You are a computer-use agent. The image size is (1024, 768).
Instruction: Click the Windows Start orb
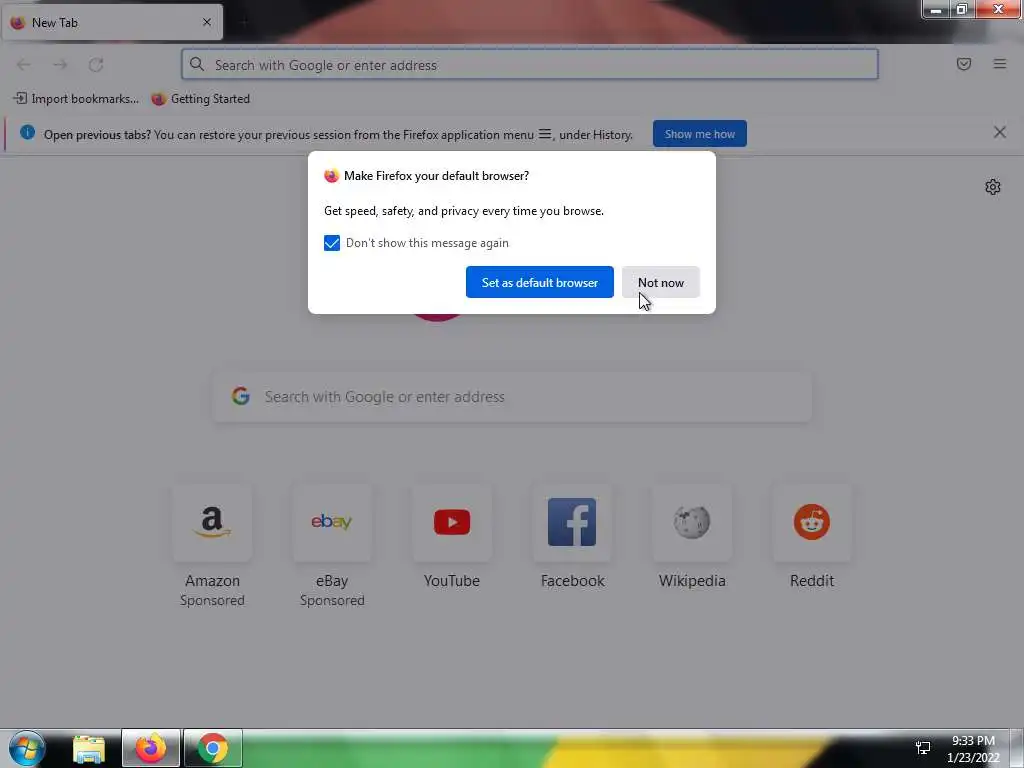pyautogui.click(x=27, y=748)
